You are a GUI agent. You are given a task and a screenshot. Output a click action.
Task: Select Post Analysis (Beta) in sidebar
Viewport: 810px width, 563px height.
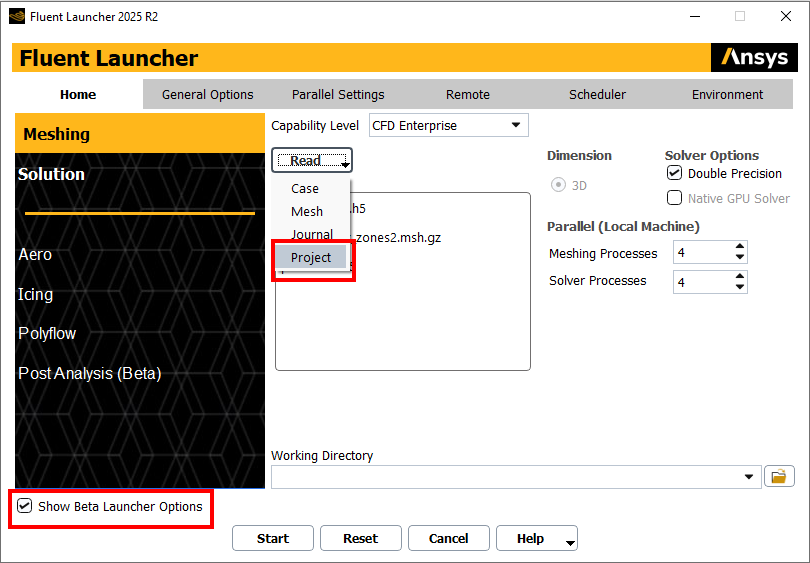tap(90, 373)
